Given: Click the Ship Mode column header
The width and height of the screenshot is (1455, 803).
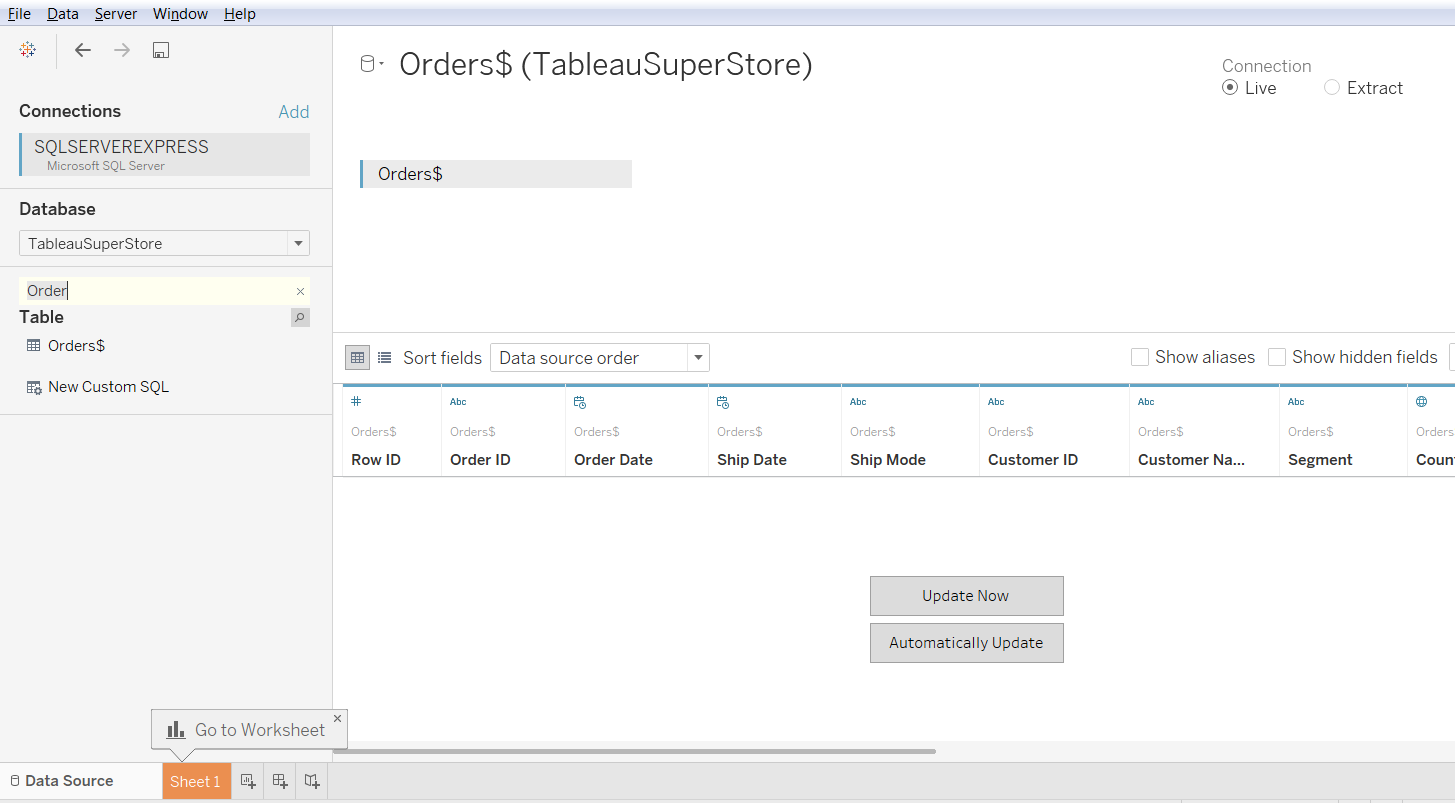Looking at the screenshot, I should 888,460.
